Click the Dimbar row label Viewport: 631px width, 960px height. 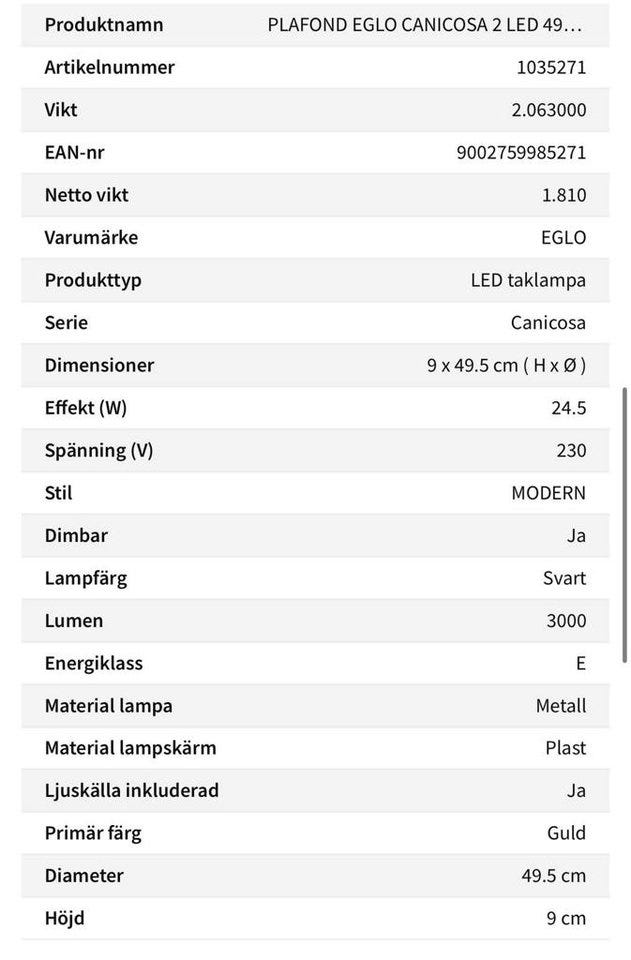76,535
